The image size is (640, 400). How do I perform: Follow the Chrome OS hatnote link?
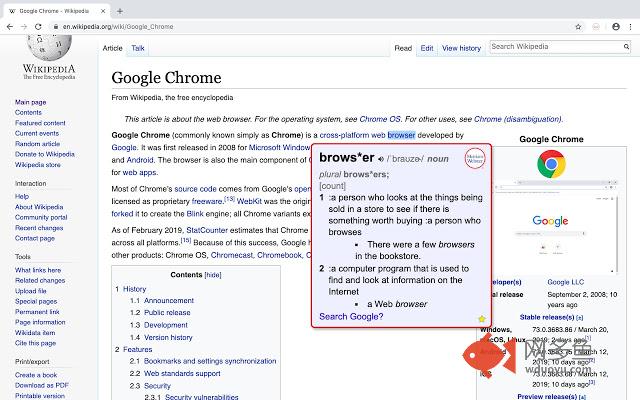(x=380, y=119)
